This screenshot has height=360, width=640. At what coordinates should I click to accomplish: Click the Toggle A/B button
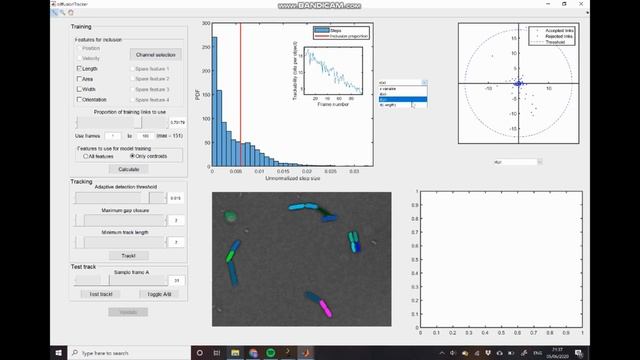pyautogui.click(x=160, y=294)
